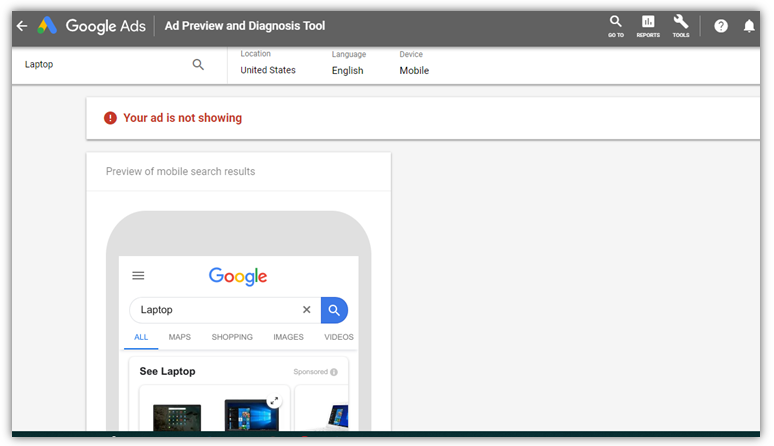Click the blue search button in preview
Image resolution: width=774 pixels, height=446 pixels.
[334, 310]
